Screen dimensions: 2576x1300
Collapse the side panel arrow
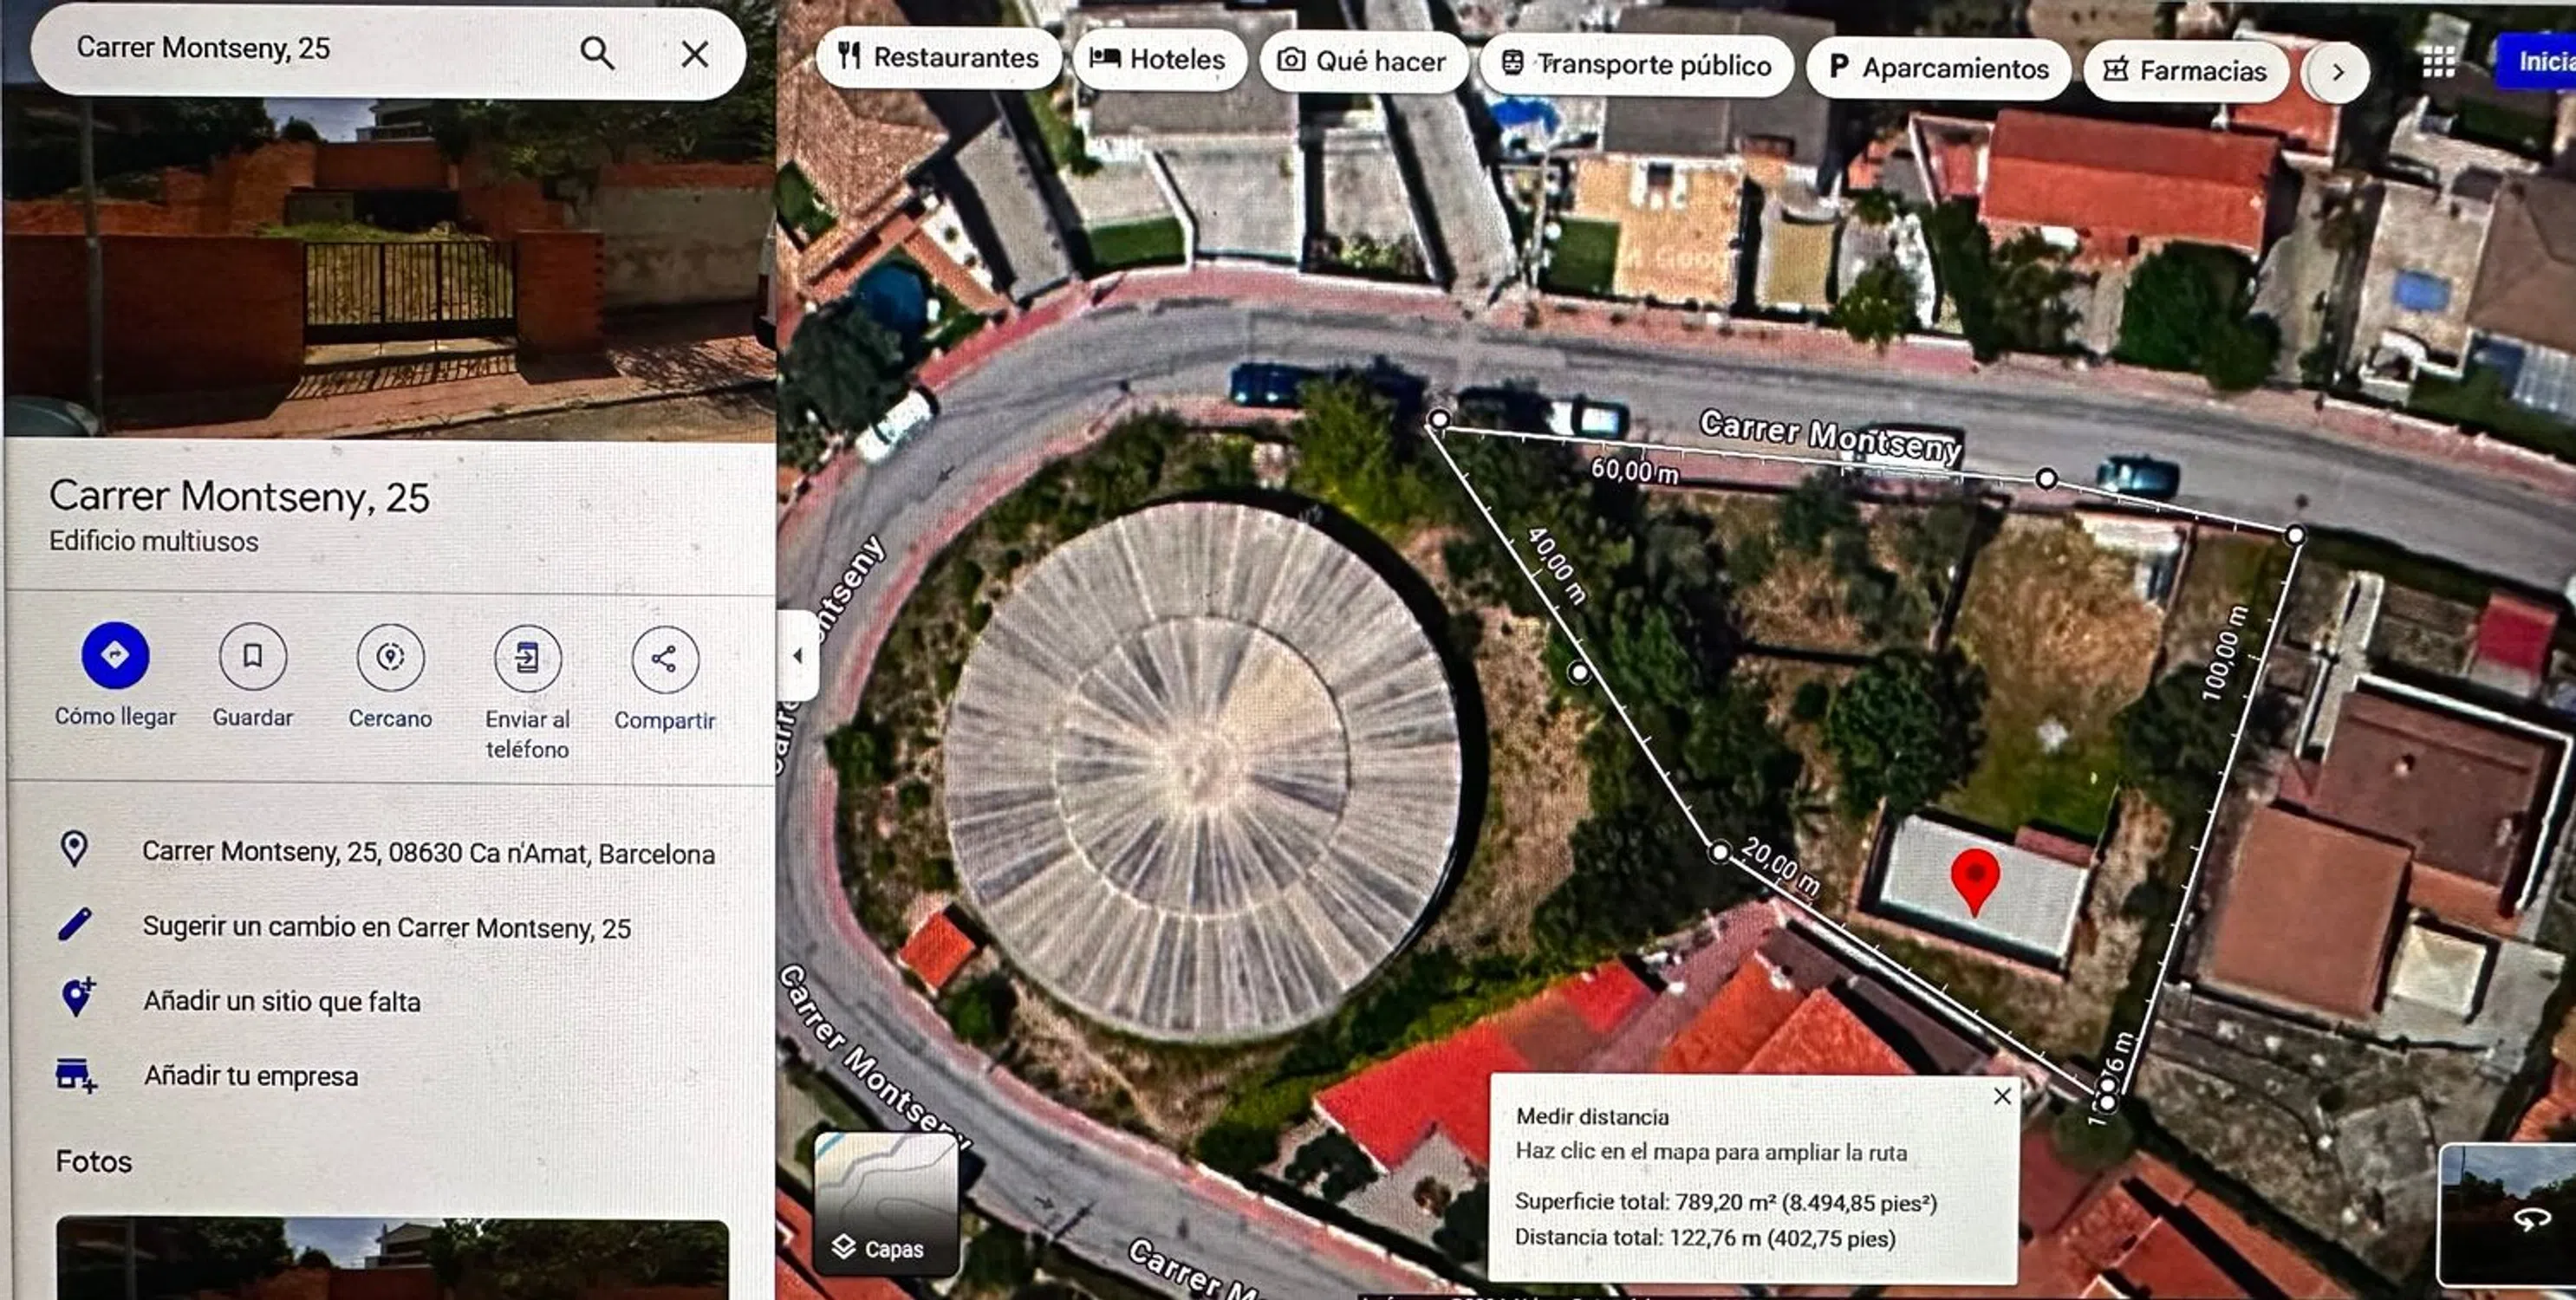click(798, 656)
